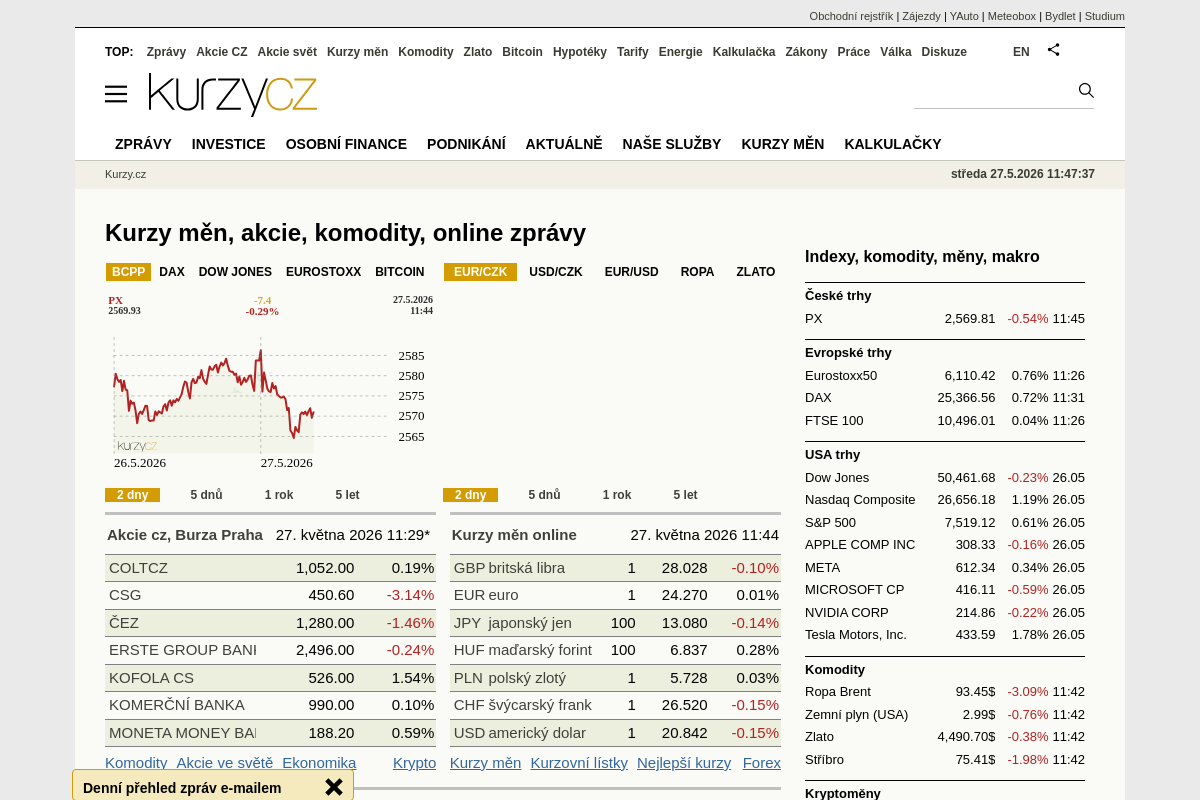
Task: Select the BCPP chart tab
Action: (128, 272)
